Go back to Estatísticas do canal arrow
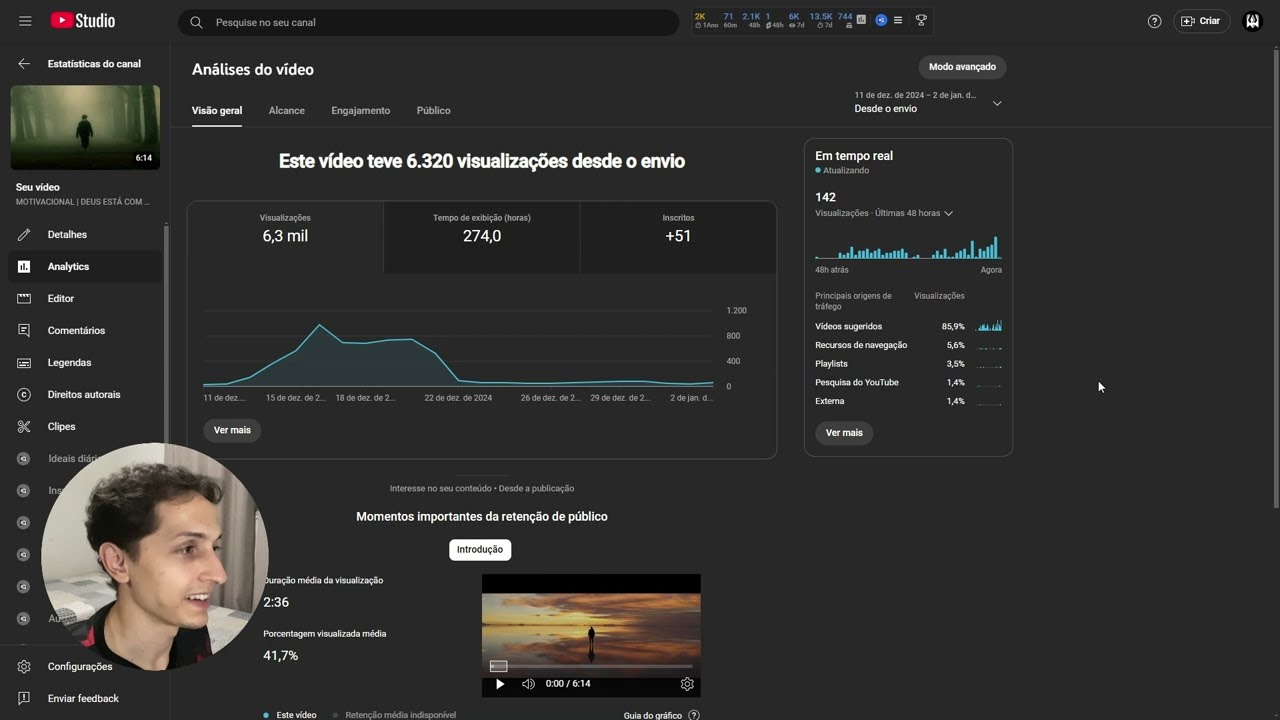Viewport: 1280px width, 720px height. 24,64
